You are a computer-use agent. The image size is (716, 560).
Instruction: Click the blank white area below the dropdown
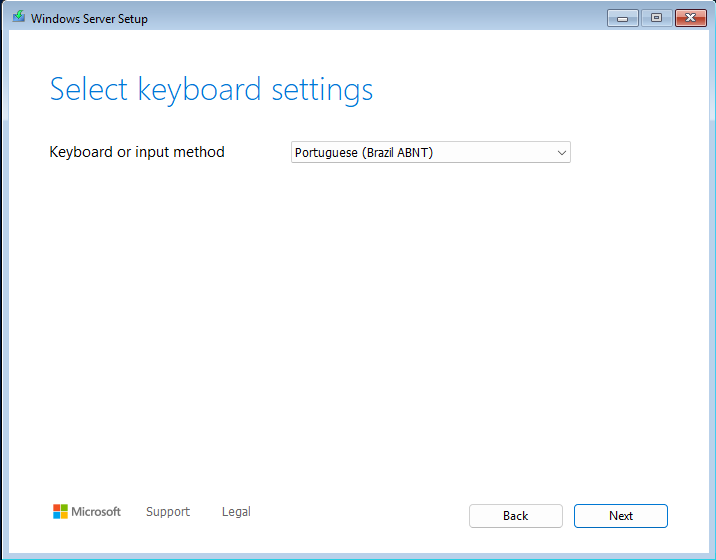(356, 320)
